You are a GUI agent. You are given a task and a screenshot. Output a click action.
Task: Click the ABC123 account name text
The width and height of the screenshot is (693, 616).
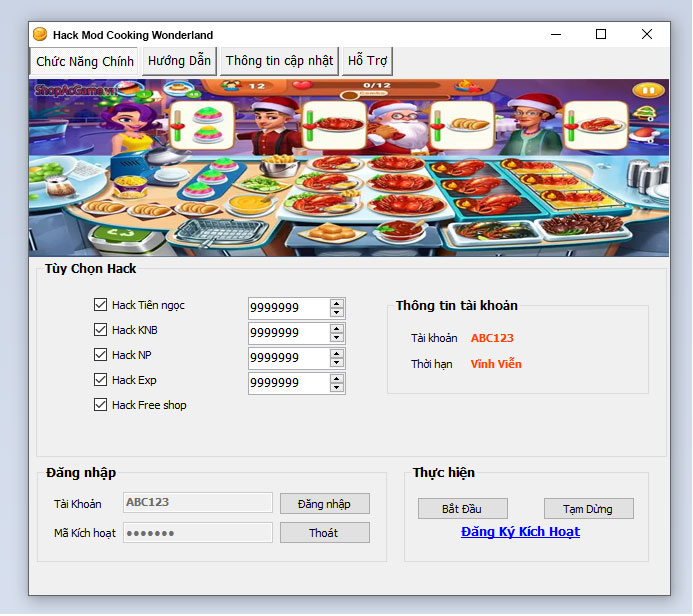click(x=492, y=338)
